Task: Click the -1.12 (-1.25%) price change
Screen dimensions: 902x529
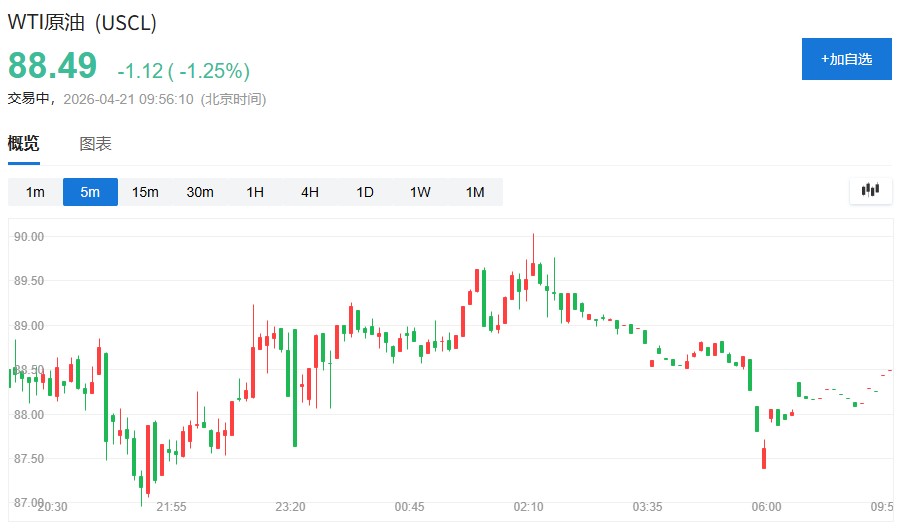Action: [x=183, y=71]
